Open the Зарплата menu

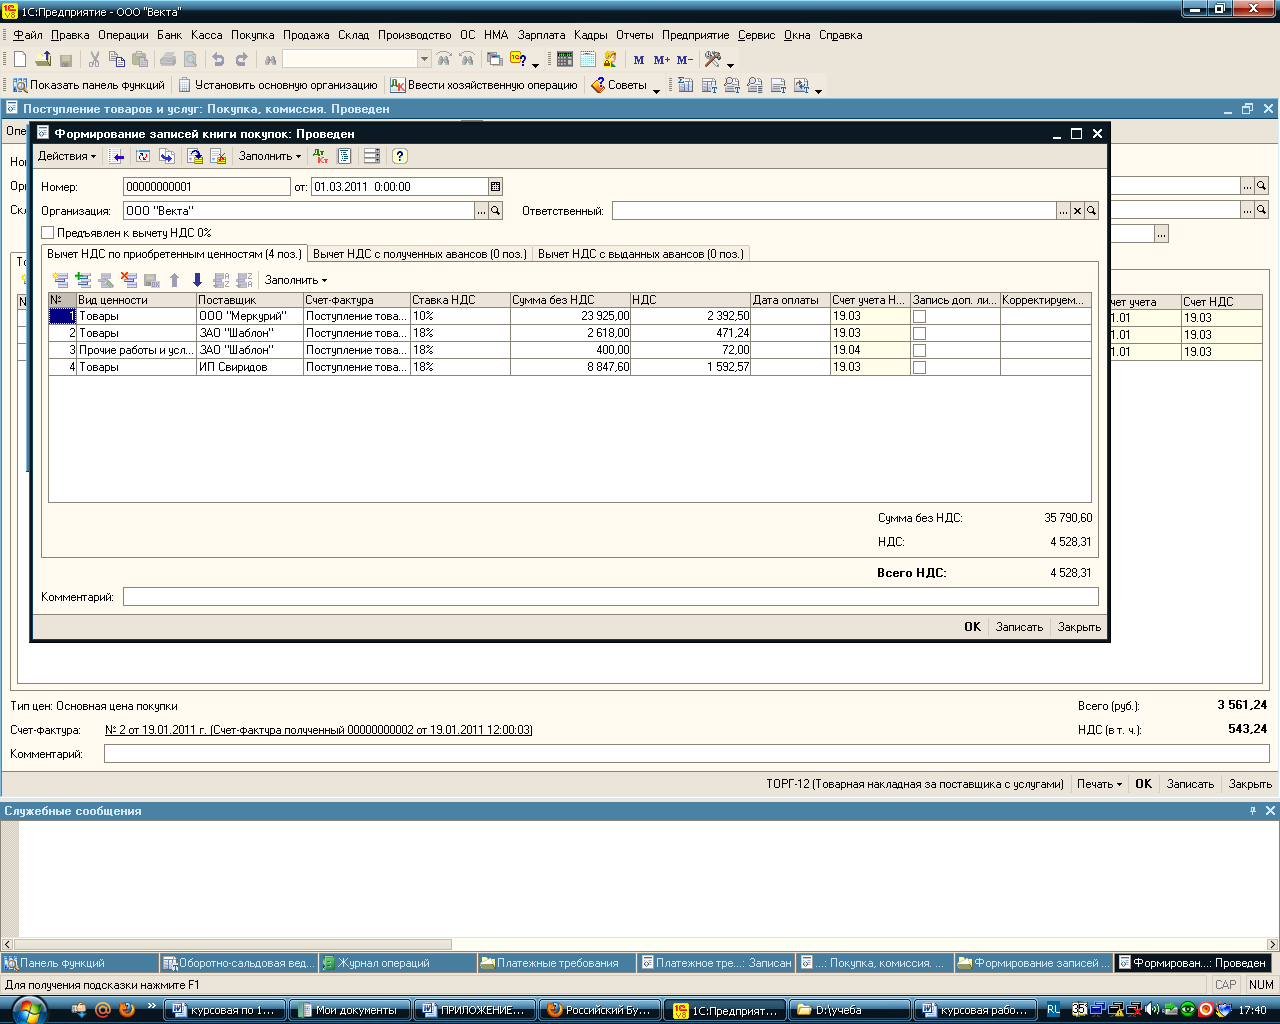541,35
